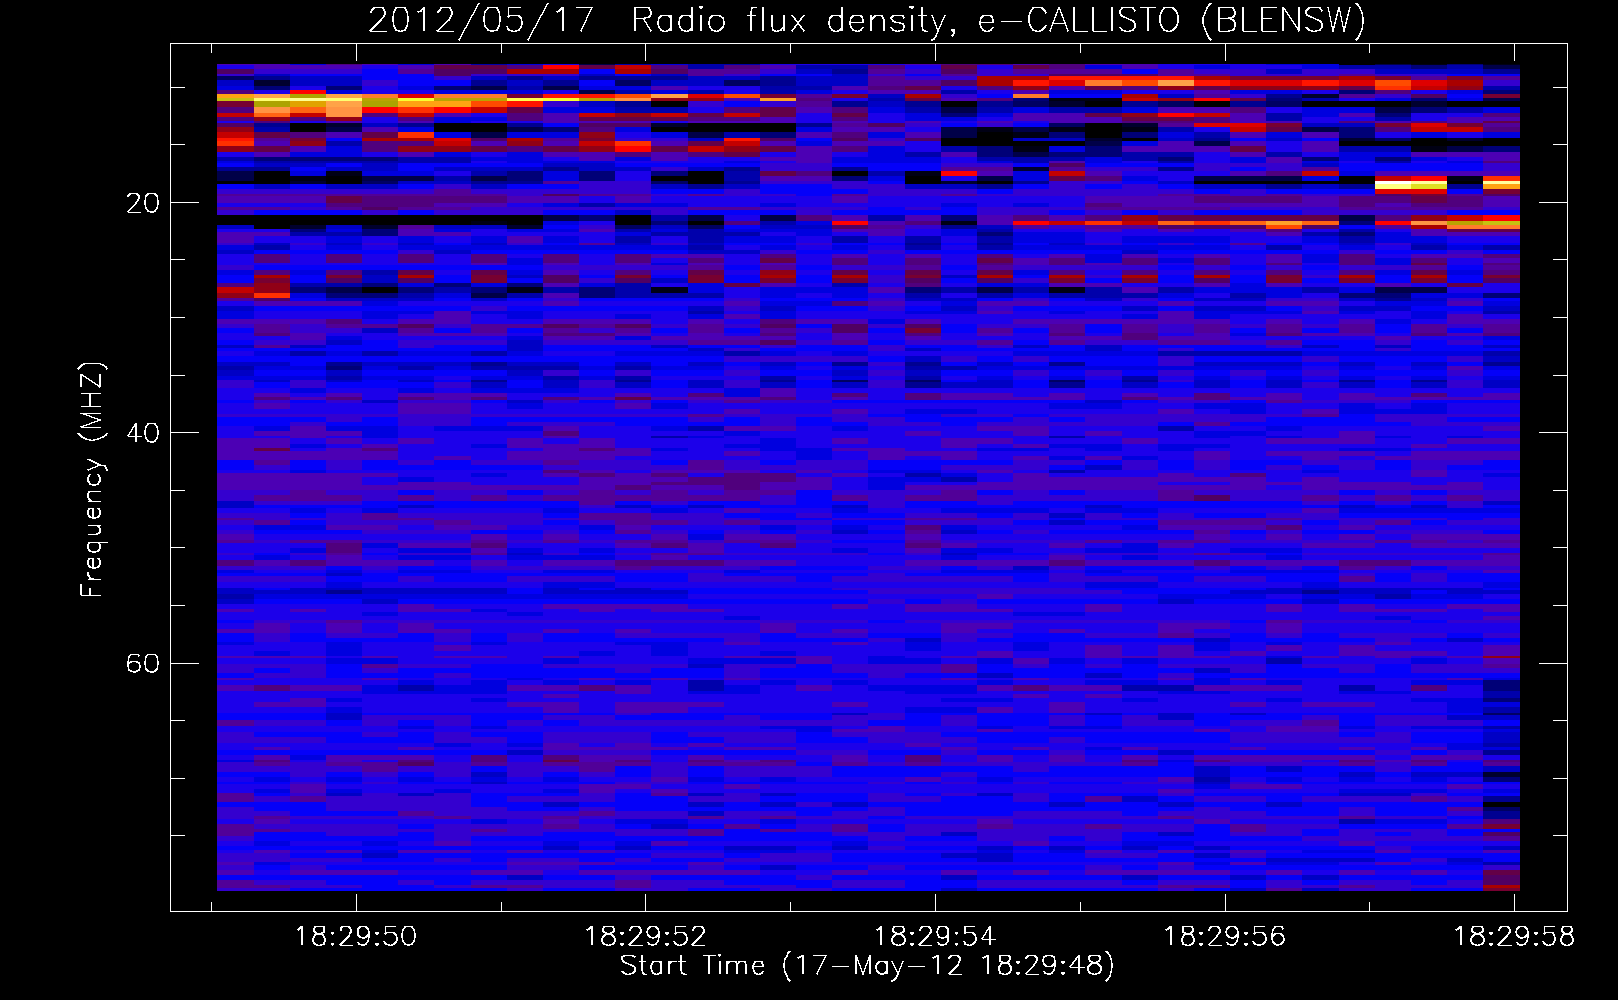This screenshot has width=1618, height=1000.
Task: Click the 18:29:54 time tick label
Action: 935,937
